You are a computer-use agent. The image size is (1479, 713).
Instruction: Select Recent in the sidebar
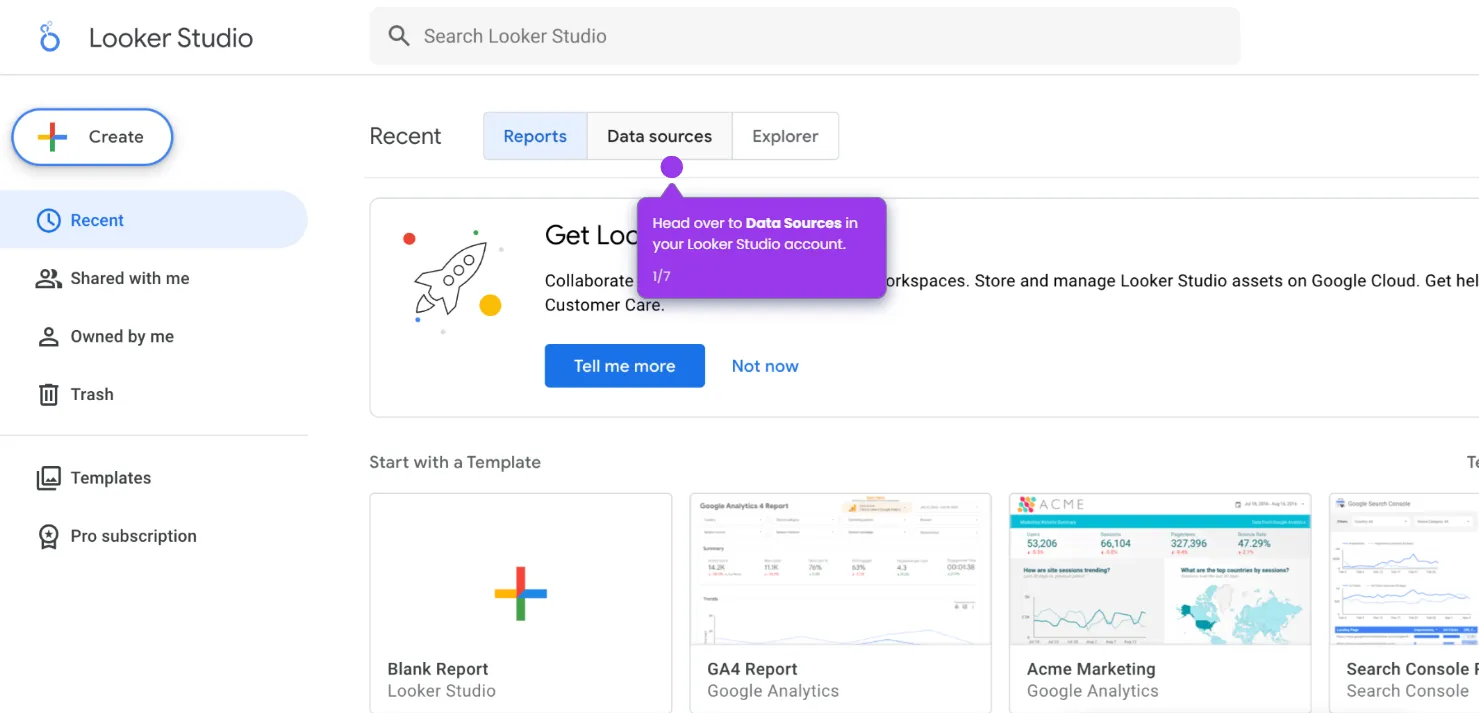point(153,220)
